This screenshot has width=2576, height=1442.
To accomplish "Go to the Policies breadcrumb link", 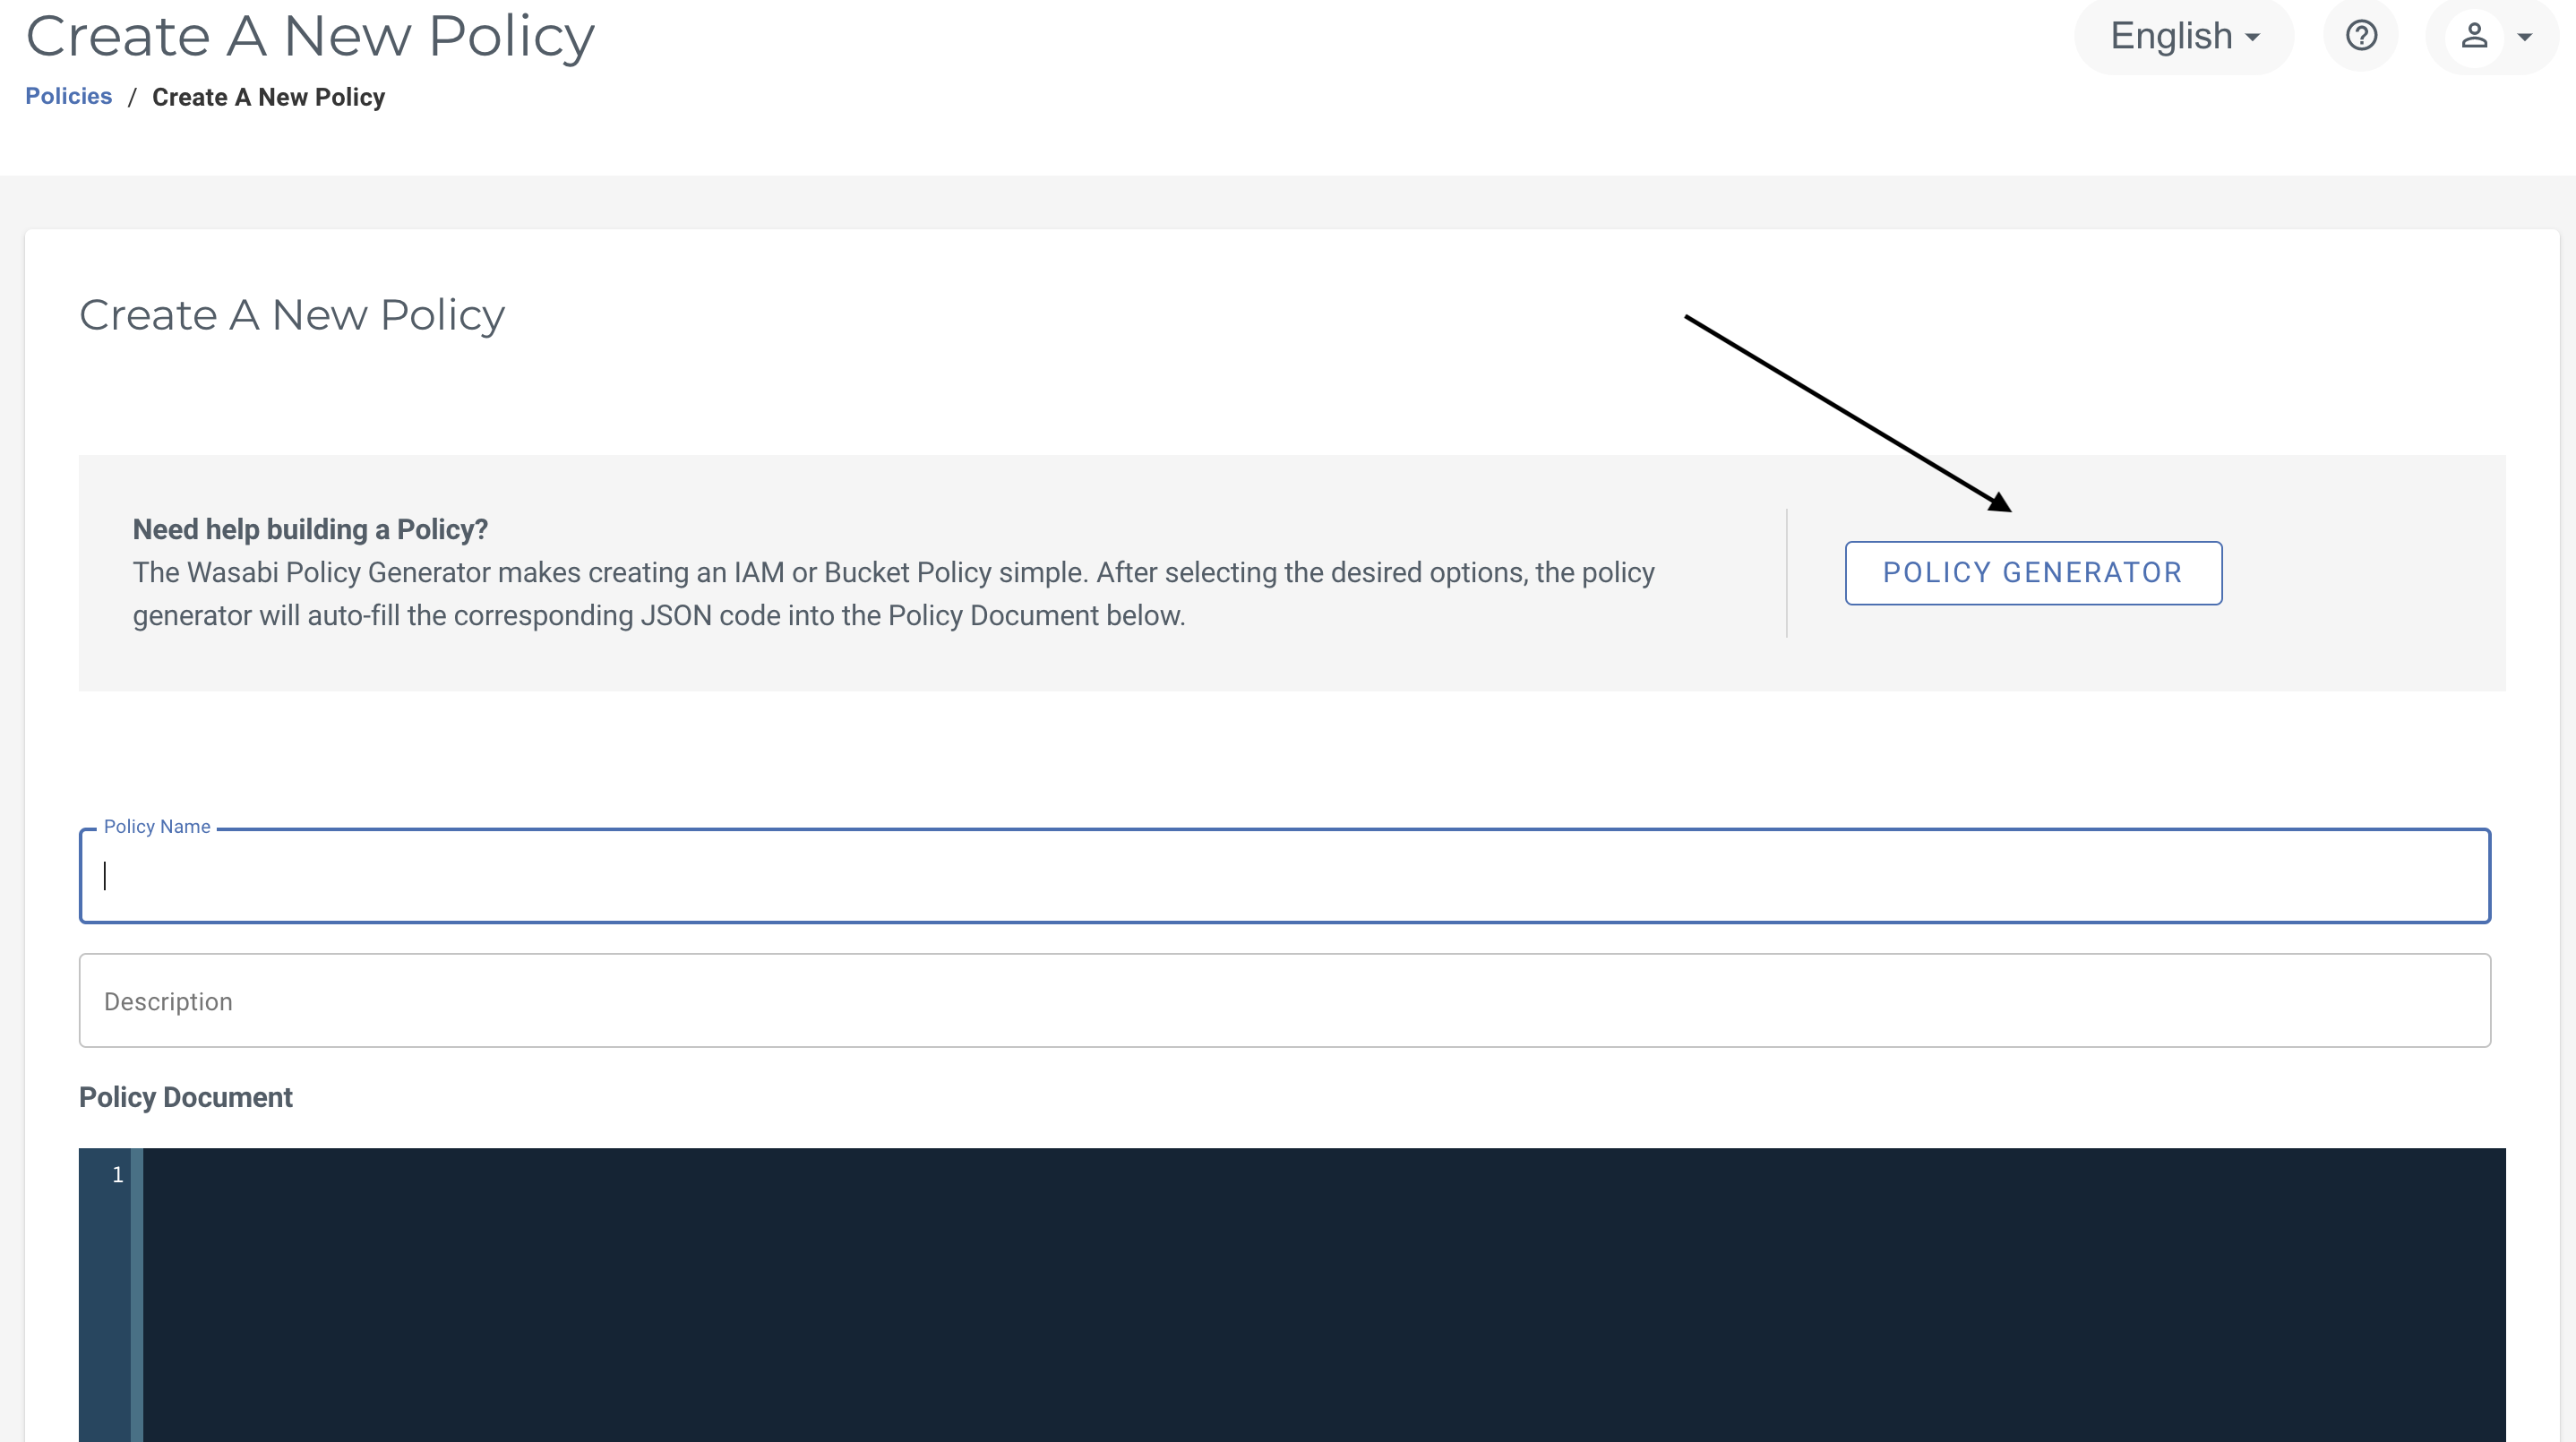I will [x=68, y=96].
